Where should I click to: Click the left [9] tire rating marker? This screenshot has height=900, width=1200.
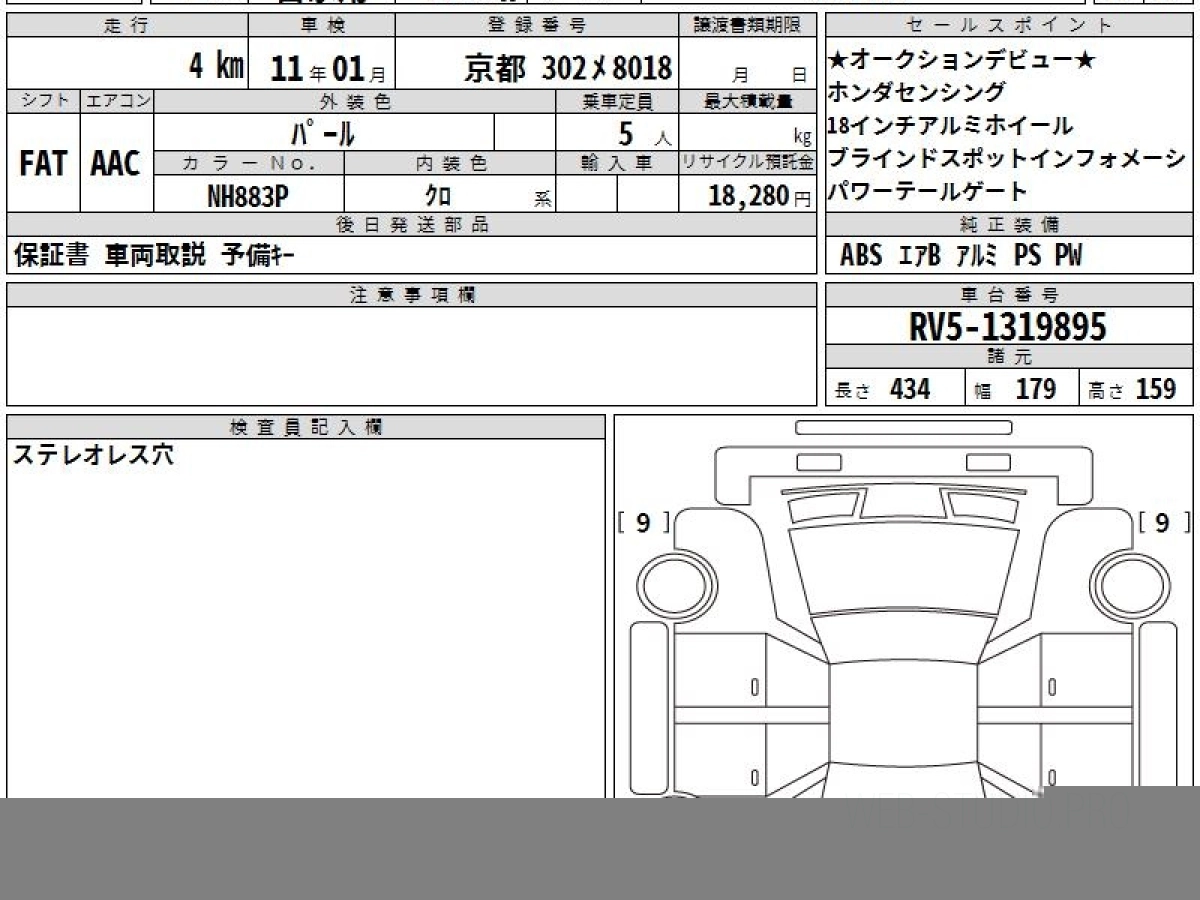tap(643, 522)
